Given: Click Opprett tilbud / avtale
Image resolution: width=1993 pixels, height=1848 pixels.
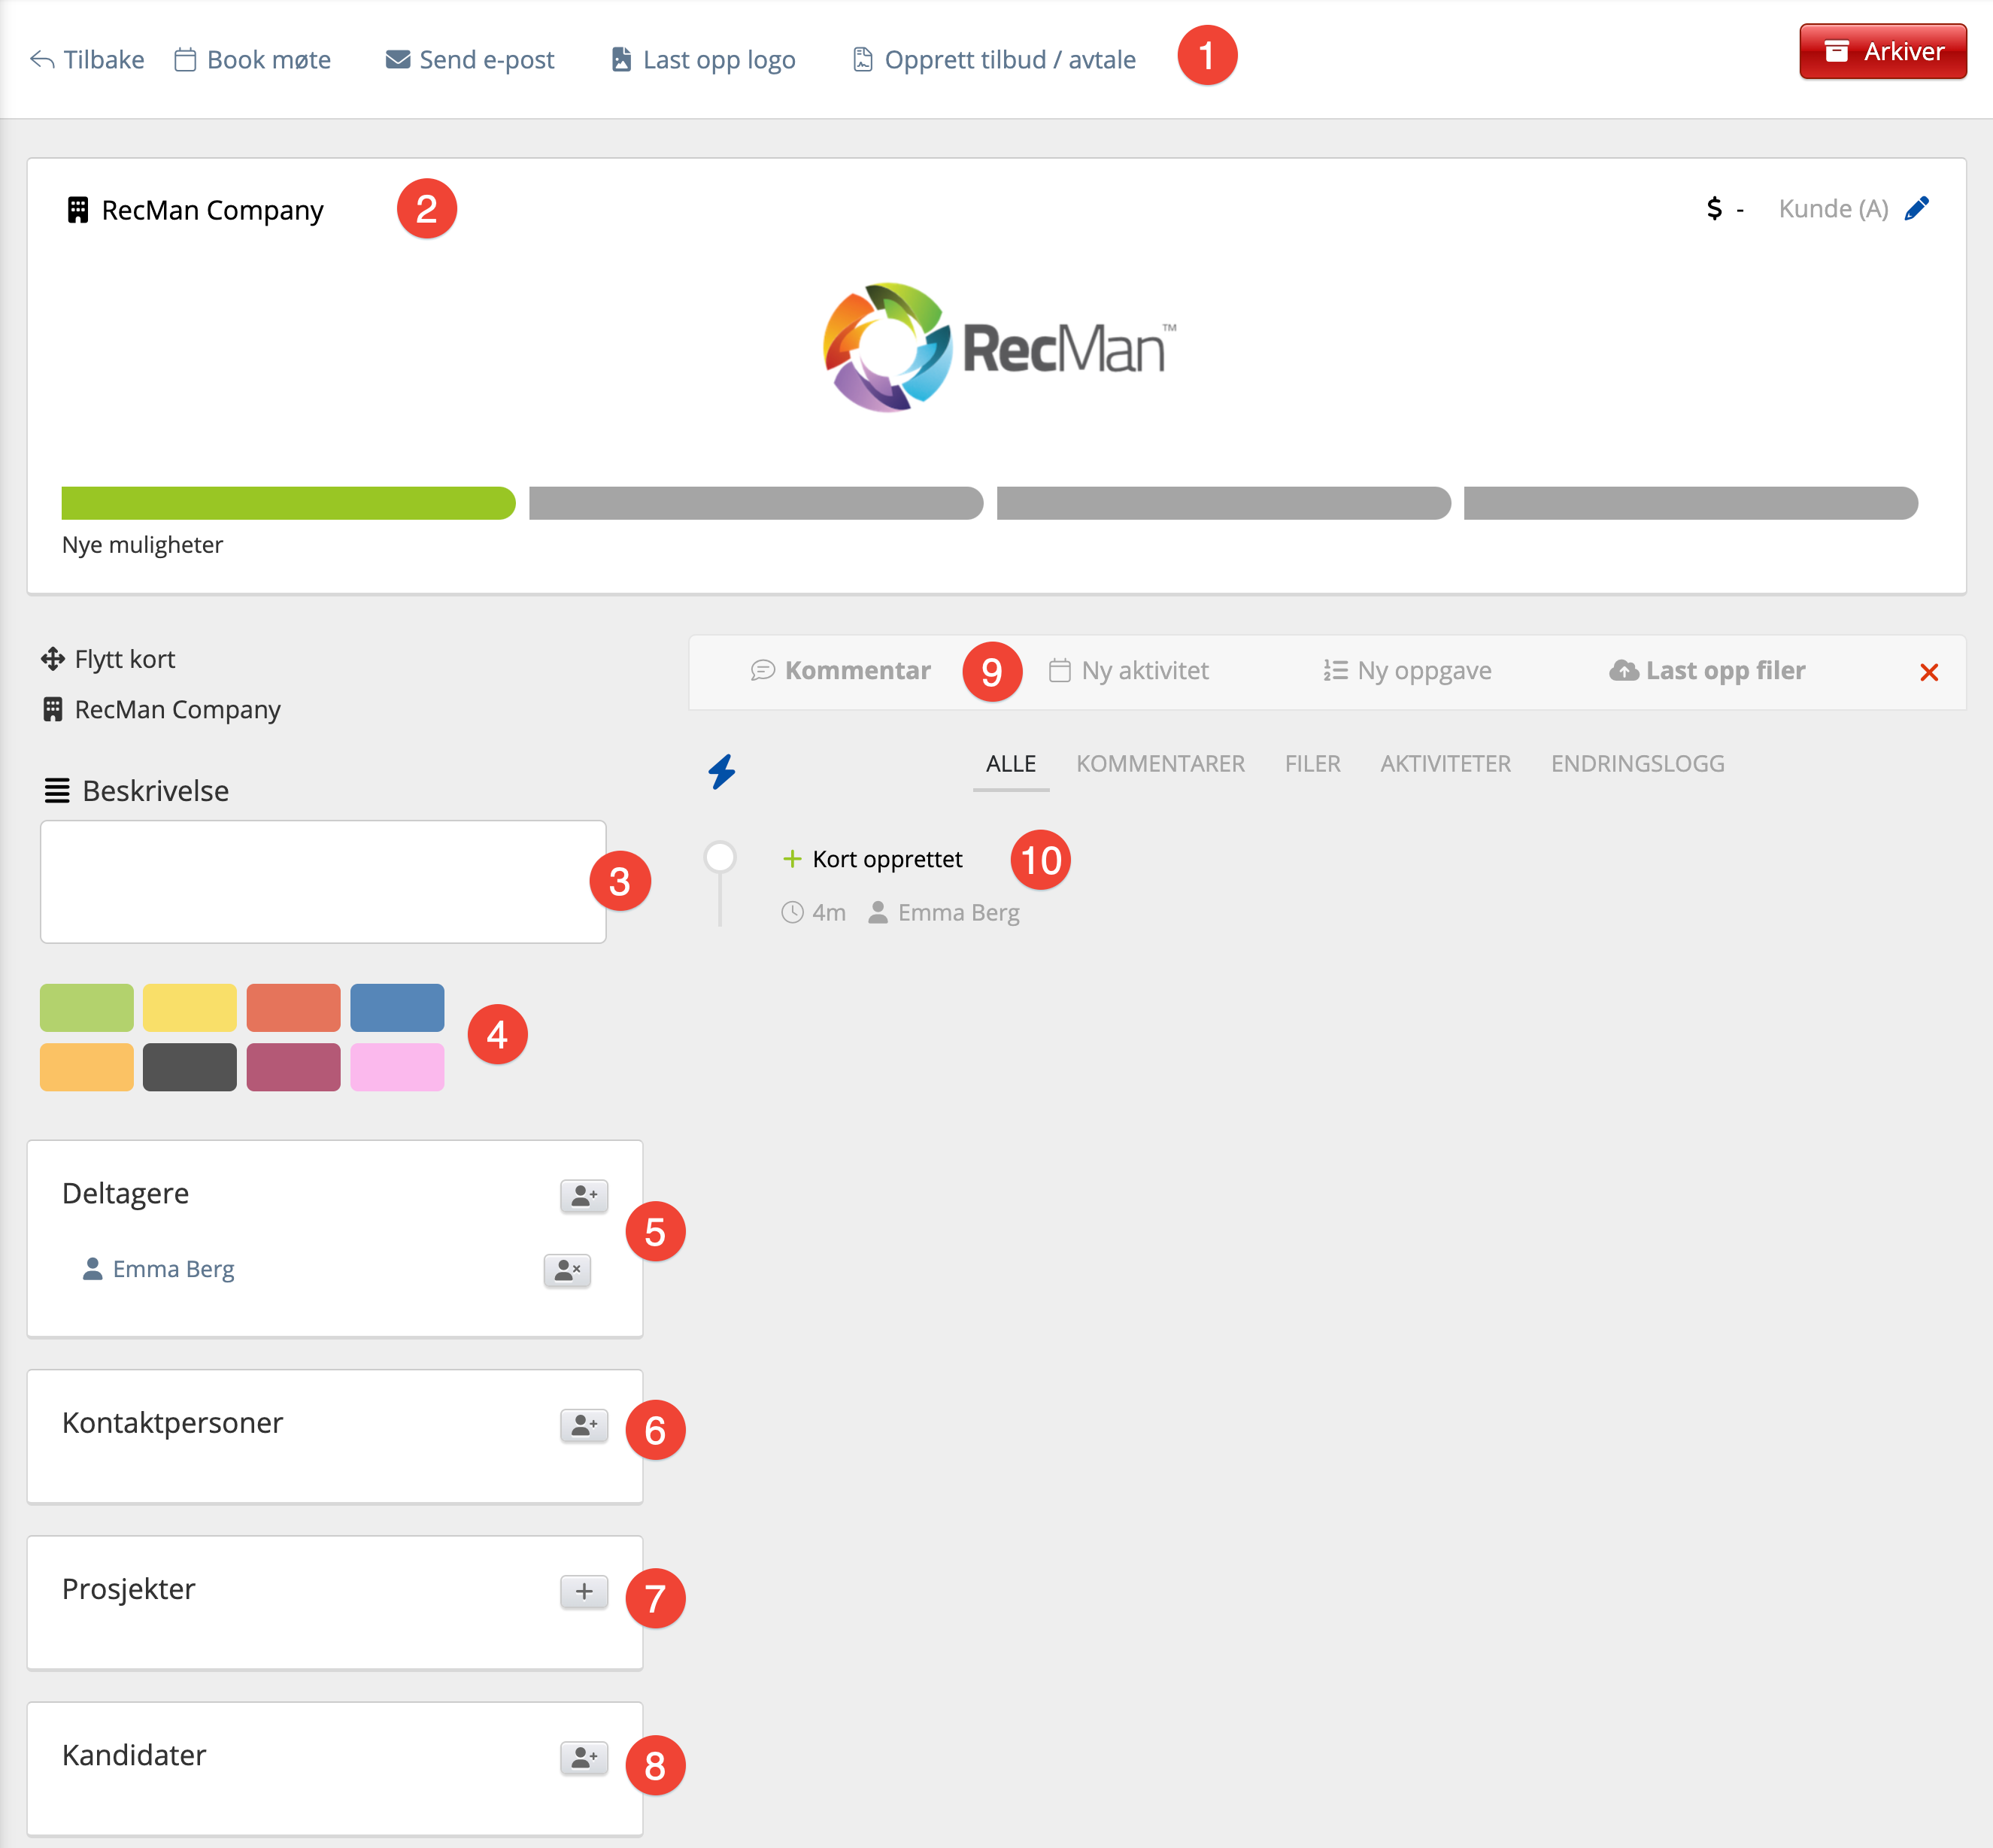Looking at the screenshot, I should click(x=994, y=60).
